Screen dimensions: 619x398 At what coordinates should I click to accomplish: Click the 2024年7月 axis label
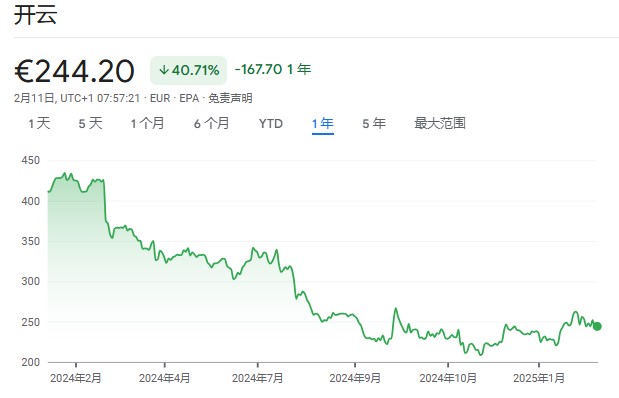[x=258, y=378]
